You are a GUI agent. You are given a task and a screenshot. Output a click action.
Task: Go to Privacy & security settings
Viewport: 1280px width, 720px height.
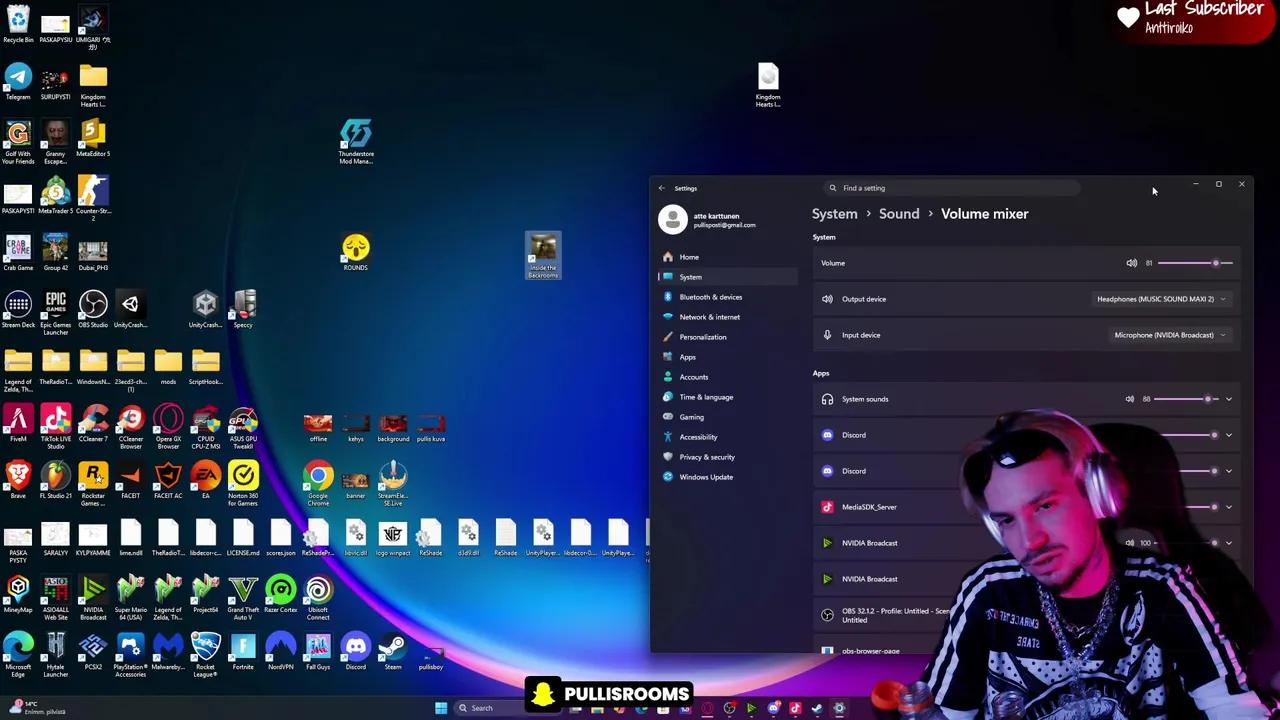tap(728, 457)
